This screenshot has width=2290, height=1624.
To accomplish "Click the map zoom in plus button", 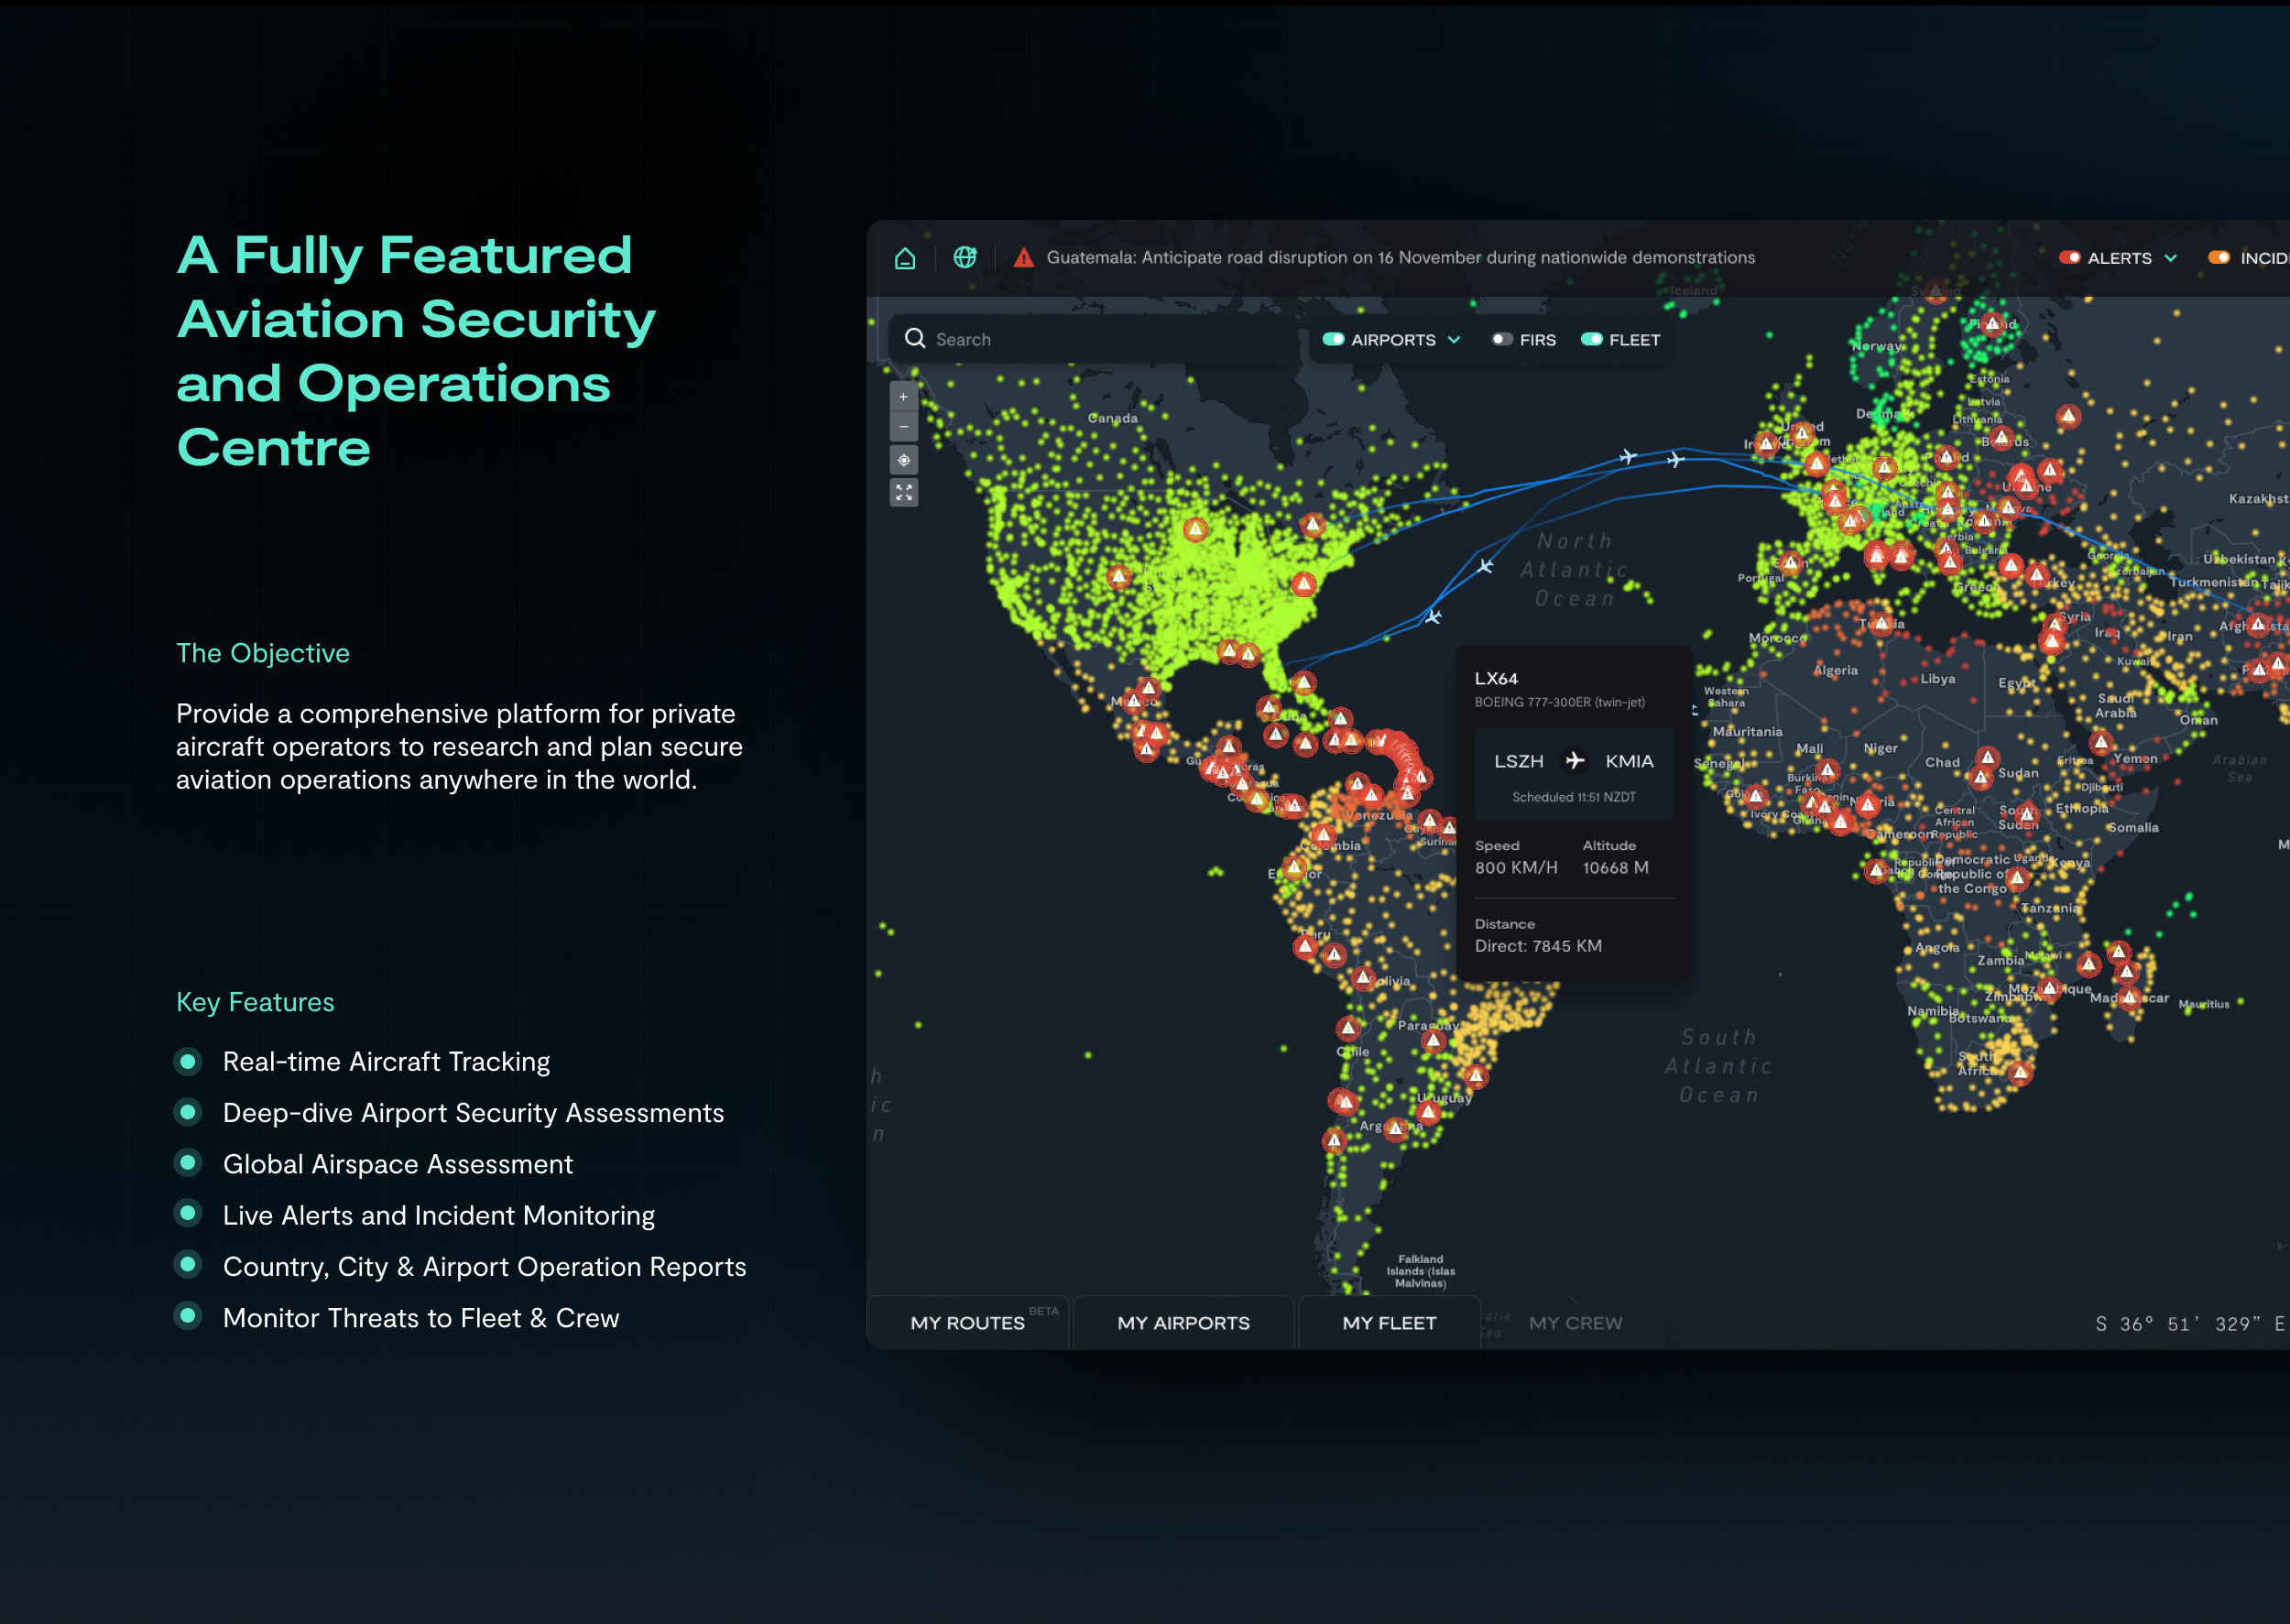I will 903,397.
